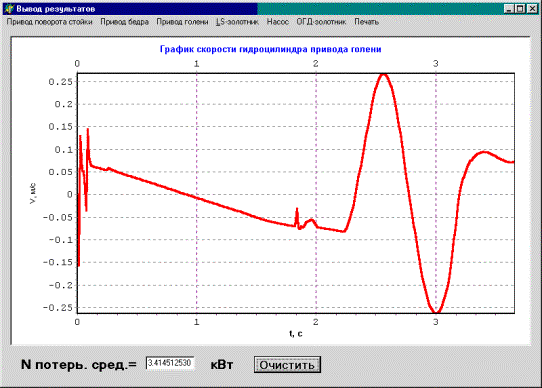
Task: Minimize the Вывод результатов window
Action: (508, 9)
